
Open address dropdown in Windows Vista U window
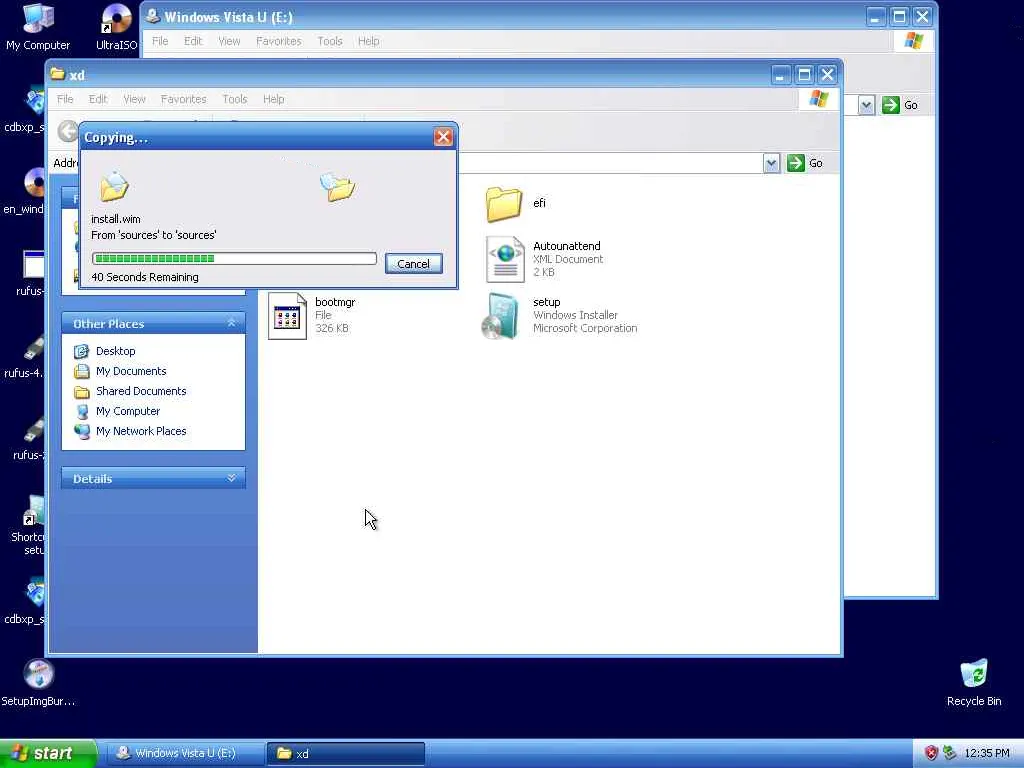coord(866,105)
